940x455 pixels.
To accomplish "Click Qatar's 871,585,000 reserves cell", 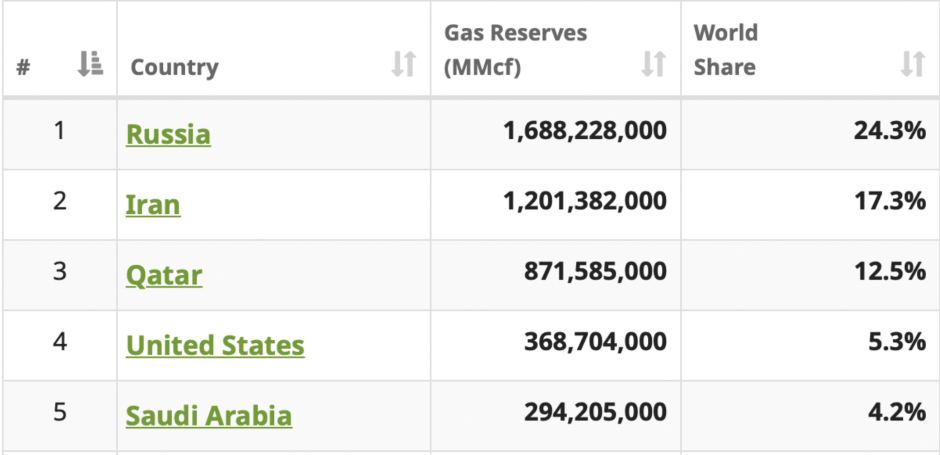I will [595, 273].
